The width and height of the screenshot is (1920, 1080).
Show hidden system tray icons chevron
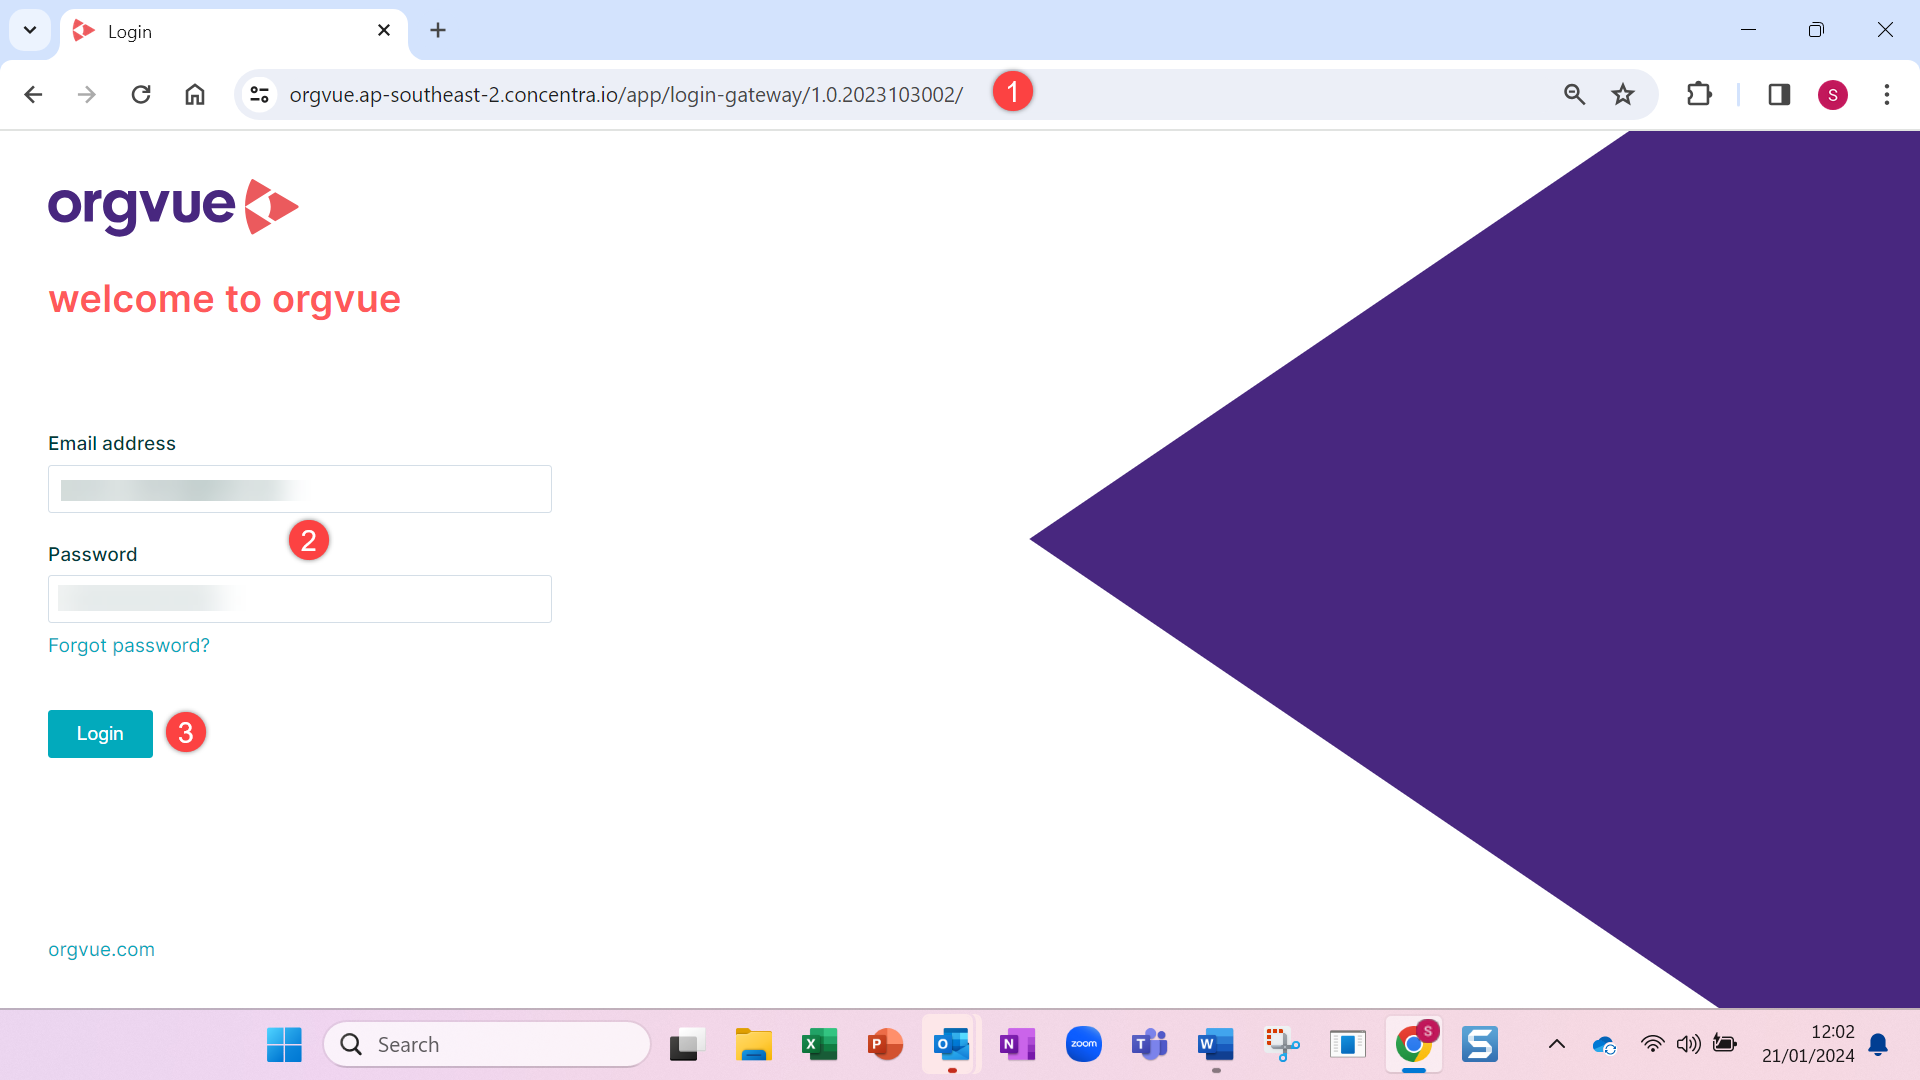pos(1557,1045)
